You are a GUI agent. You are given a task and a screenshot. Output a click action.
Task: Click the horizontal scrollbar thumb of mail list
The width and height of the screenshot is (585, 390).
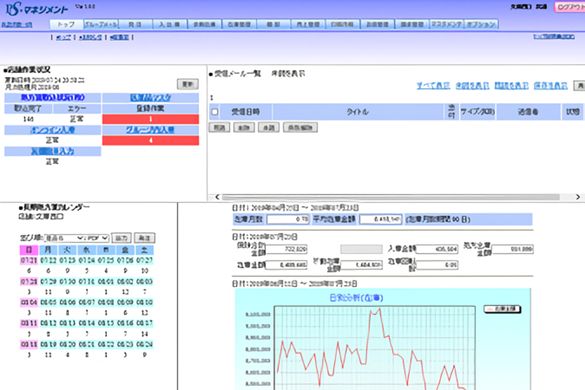point(391,197)
